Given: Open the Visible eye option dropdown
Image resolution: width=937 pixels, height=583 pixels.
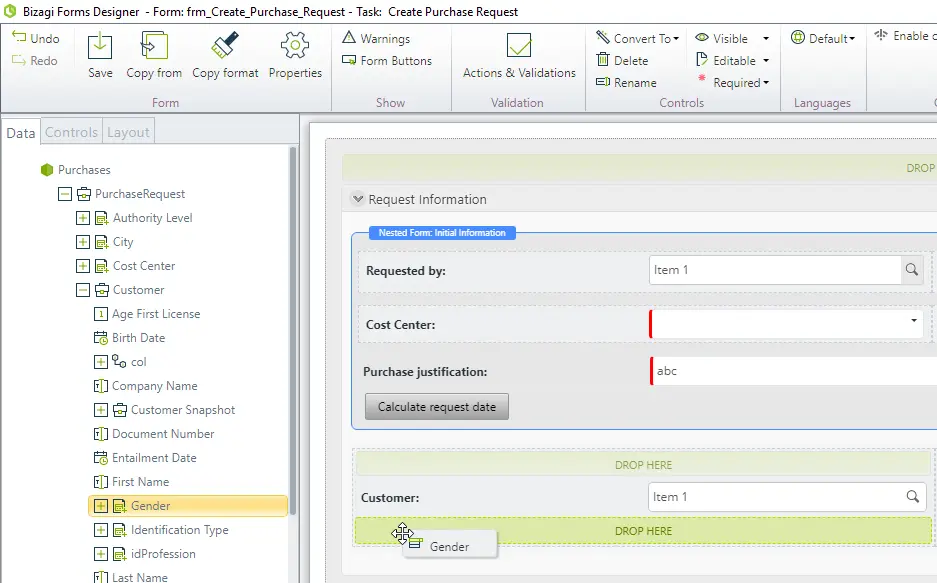Looking at the screenshot, I should pyautogui.click(x=765, y=38).
